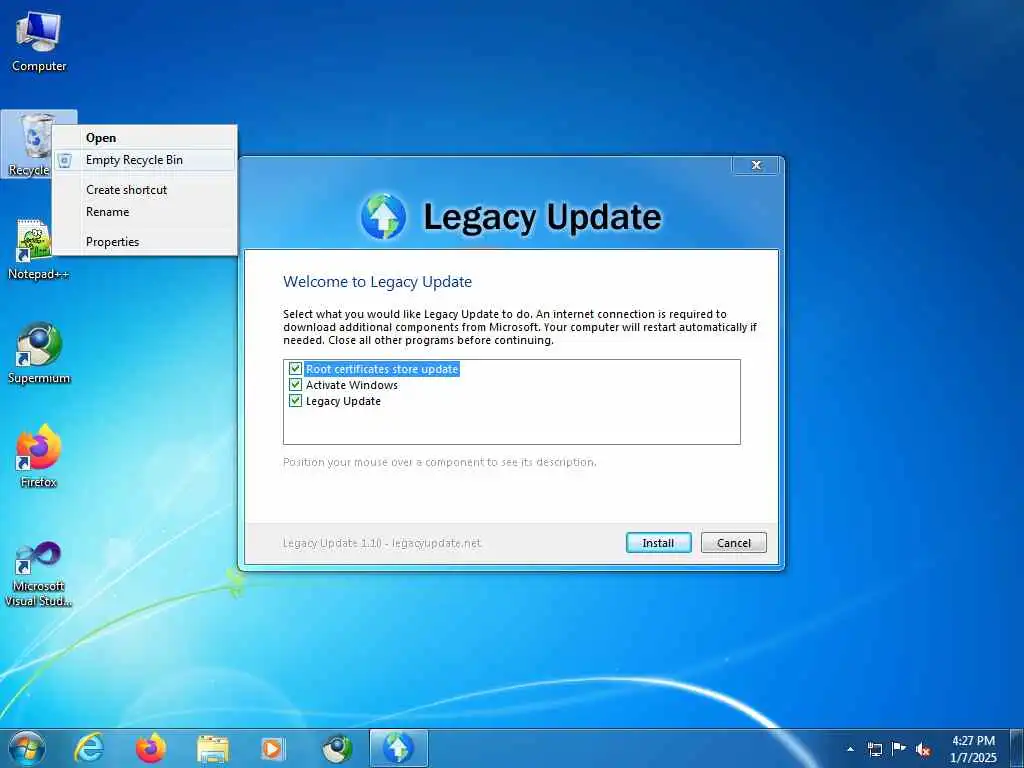Image resolution: width=1024 pixels, height=768 pixels.
Task: Choose Empty Recycle Bin menu entry
Action: (144, 160)
